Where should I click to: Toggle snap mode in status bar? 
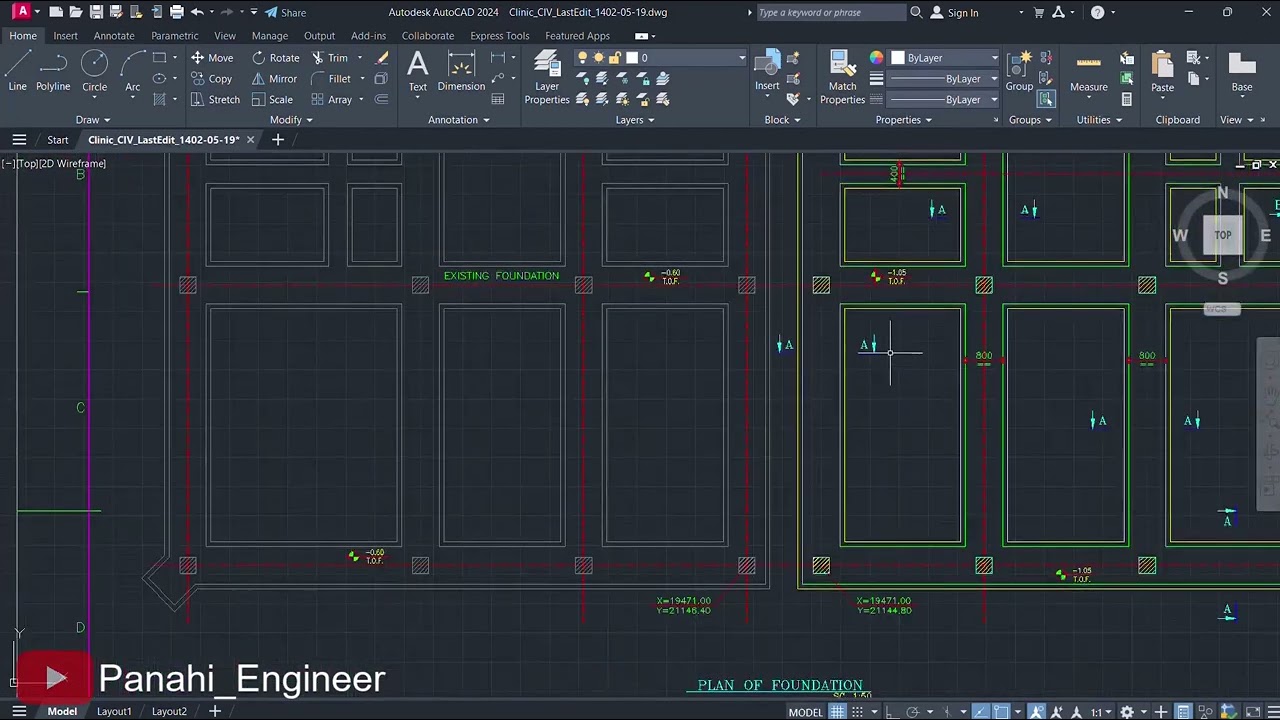click(860, 712)
